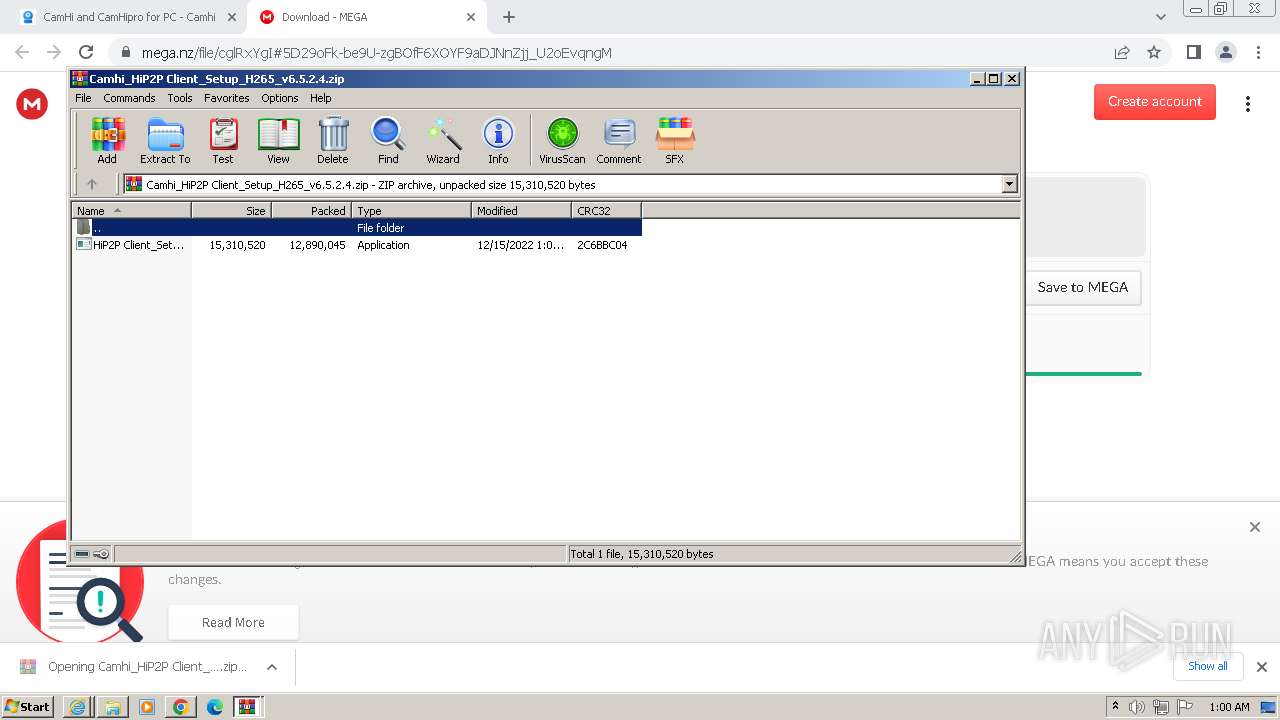1280x720 pixels.
Task: Sort by the Size column header
Action: point(231,210)
